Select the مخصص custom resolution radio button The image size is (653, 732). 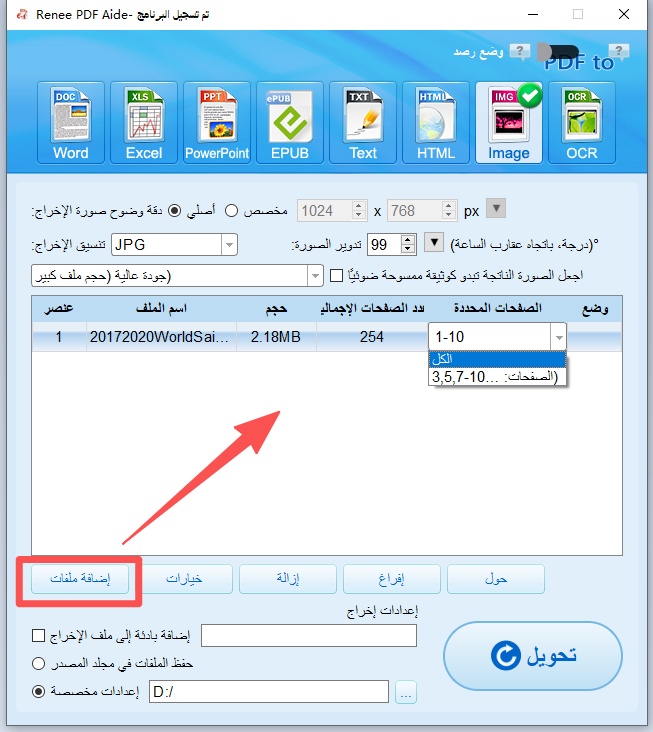click(232, 211)
